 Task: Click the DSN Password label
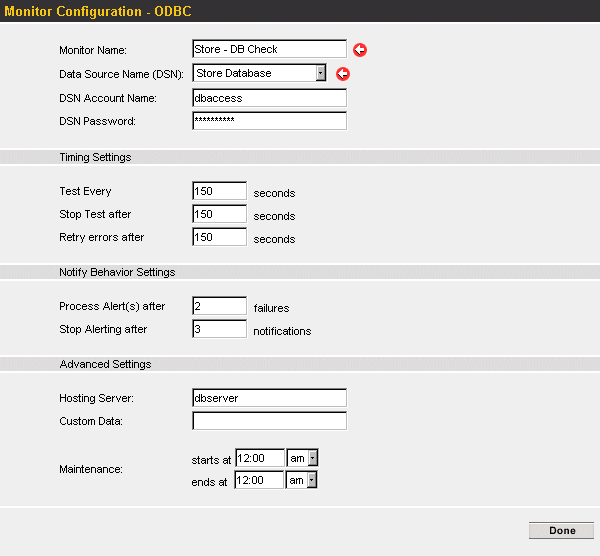(x=98, y=121)
